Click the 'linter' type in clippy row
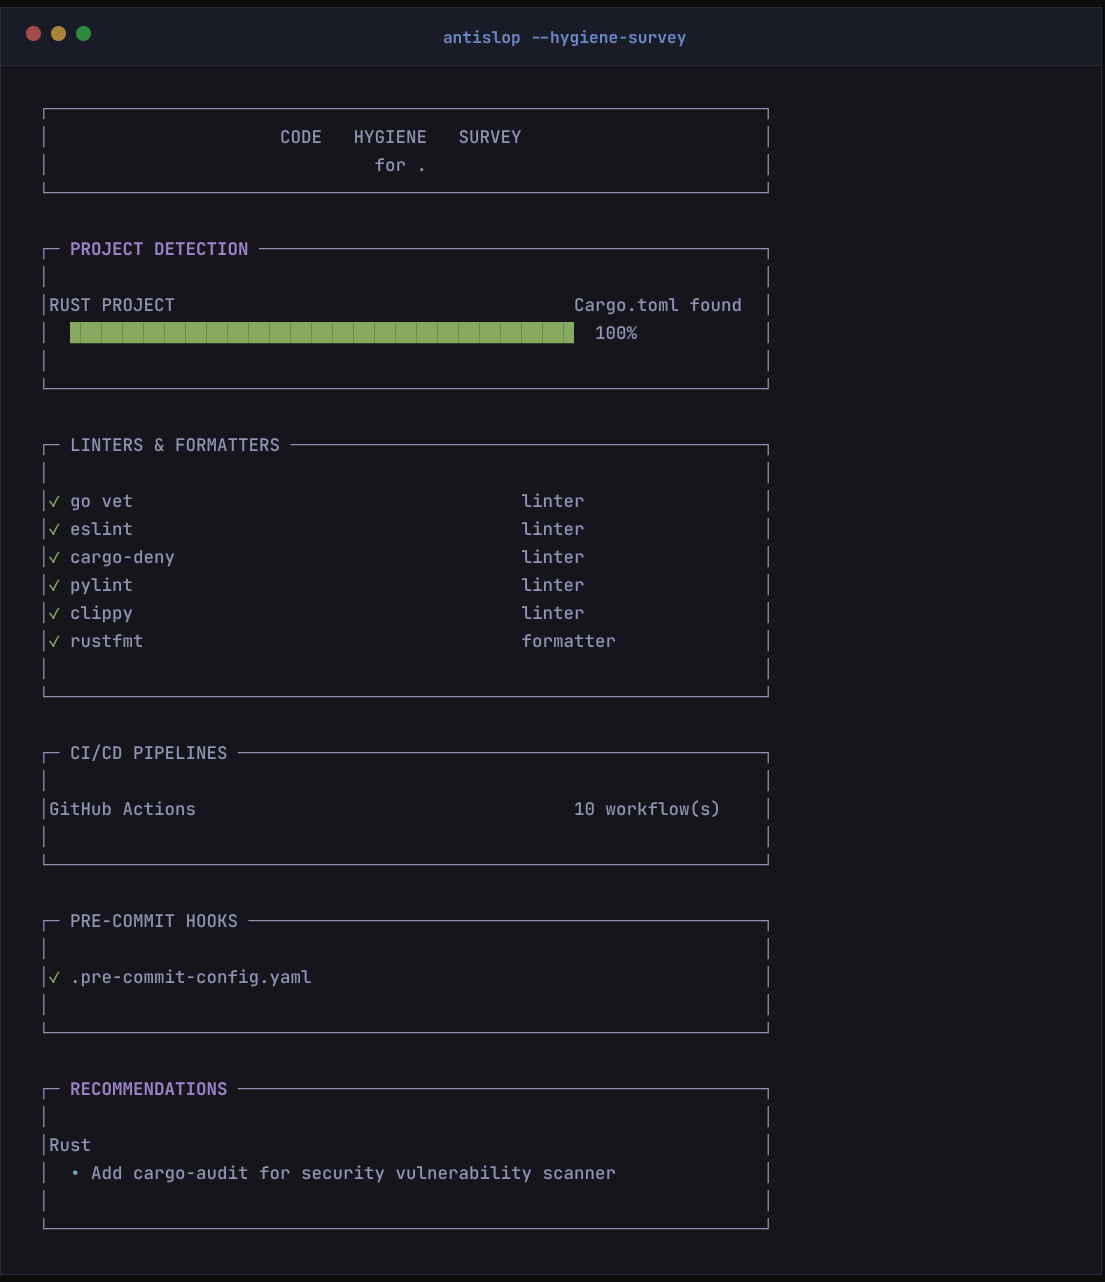This screenshot has width=1105, height=1282. pyautogui.click(x=553, y=613)
